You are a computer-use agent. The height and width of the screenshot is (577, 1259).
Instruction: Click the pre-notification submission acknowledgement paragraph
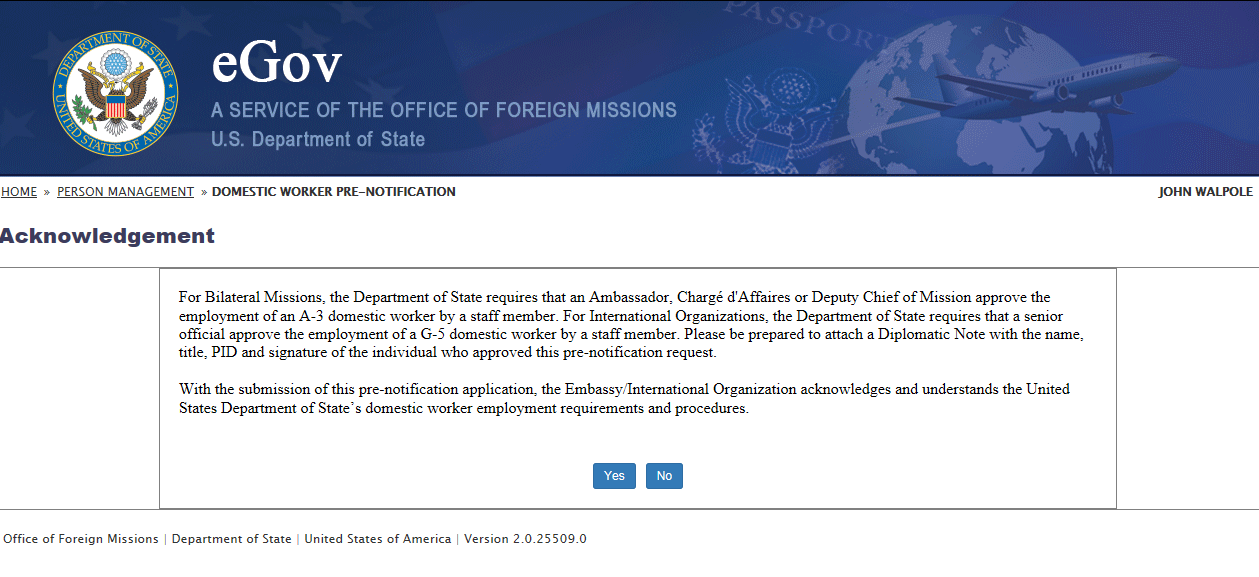tap(624, 398)
